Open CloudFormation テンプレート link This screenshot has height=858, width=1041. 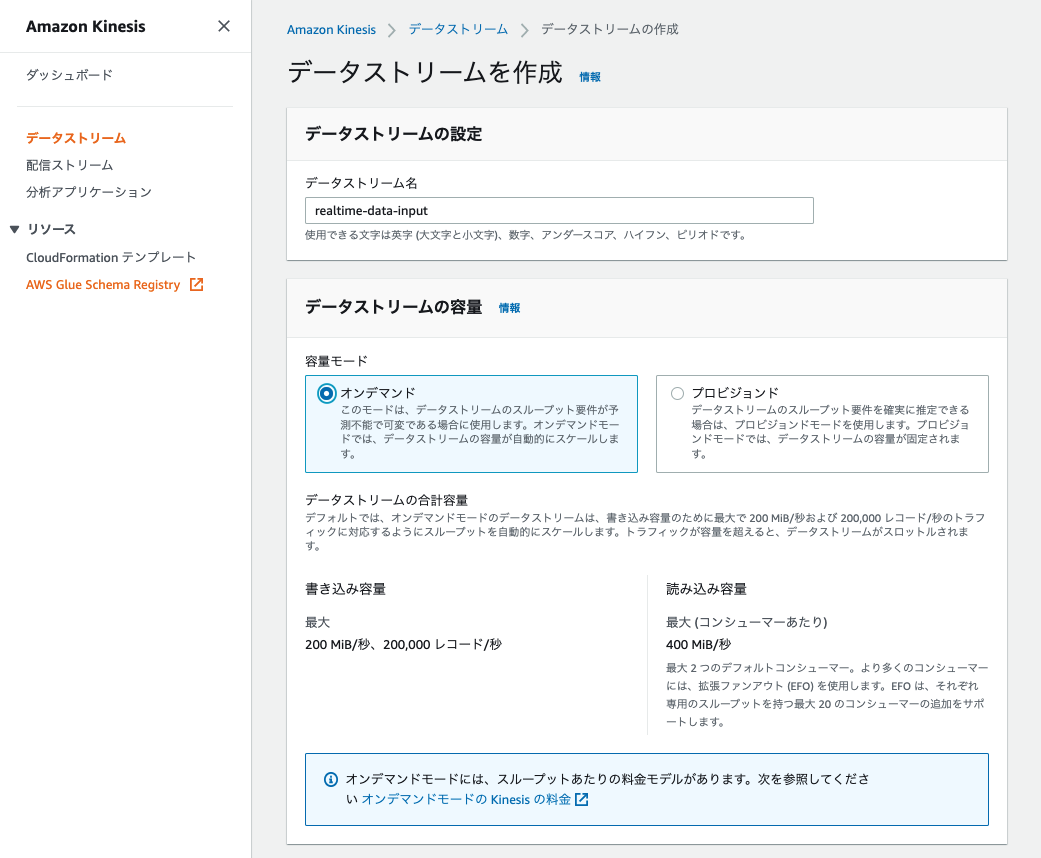point(111,257)
